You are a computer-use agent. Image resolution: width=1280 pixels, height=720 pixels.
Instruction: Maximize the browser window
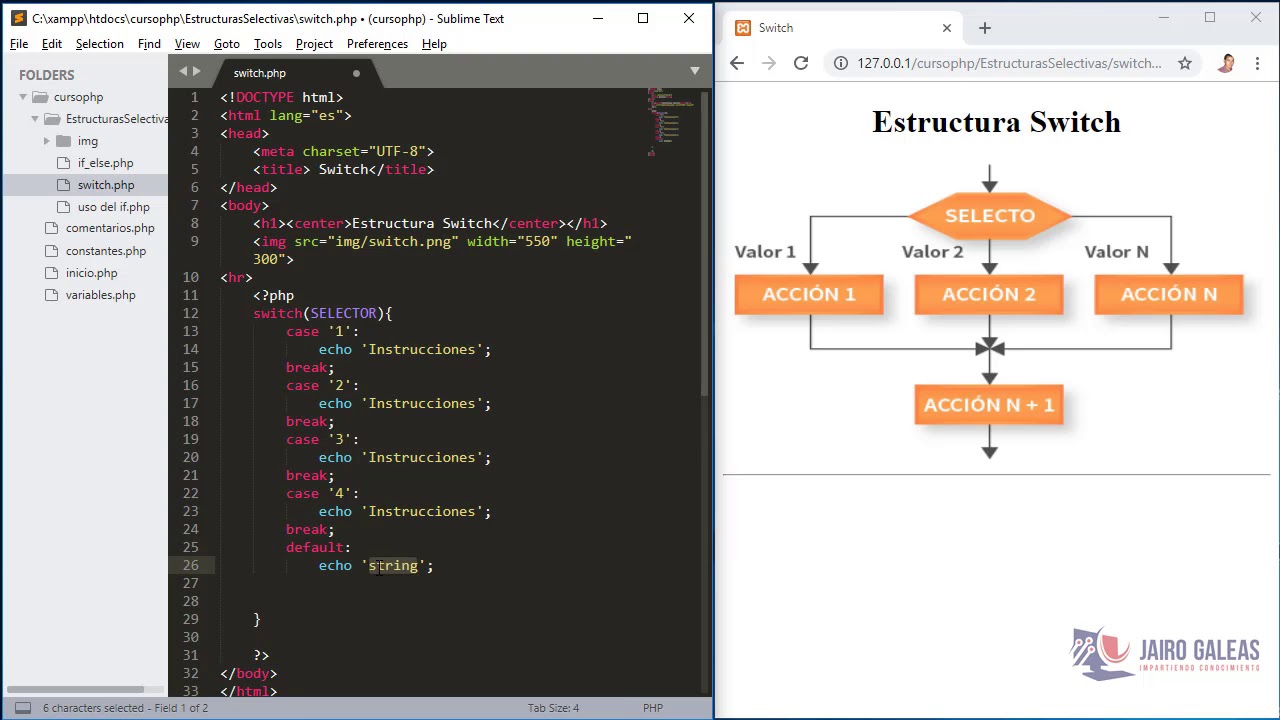pos(1210,18)
